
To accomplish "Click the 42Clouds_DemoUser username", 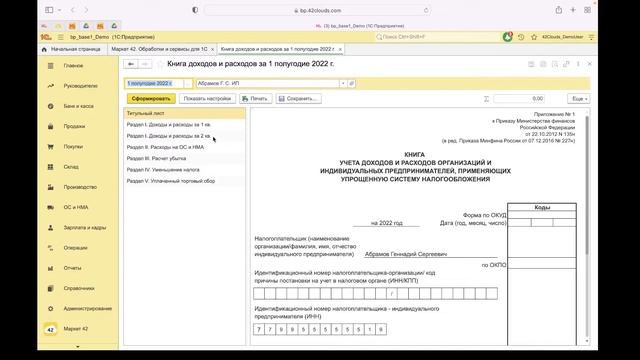I will tap(562, 37).
